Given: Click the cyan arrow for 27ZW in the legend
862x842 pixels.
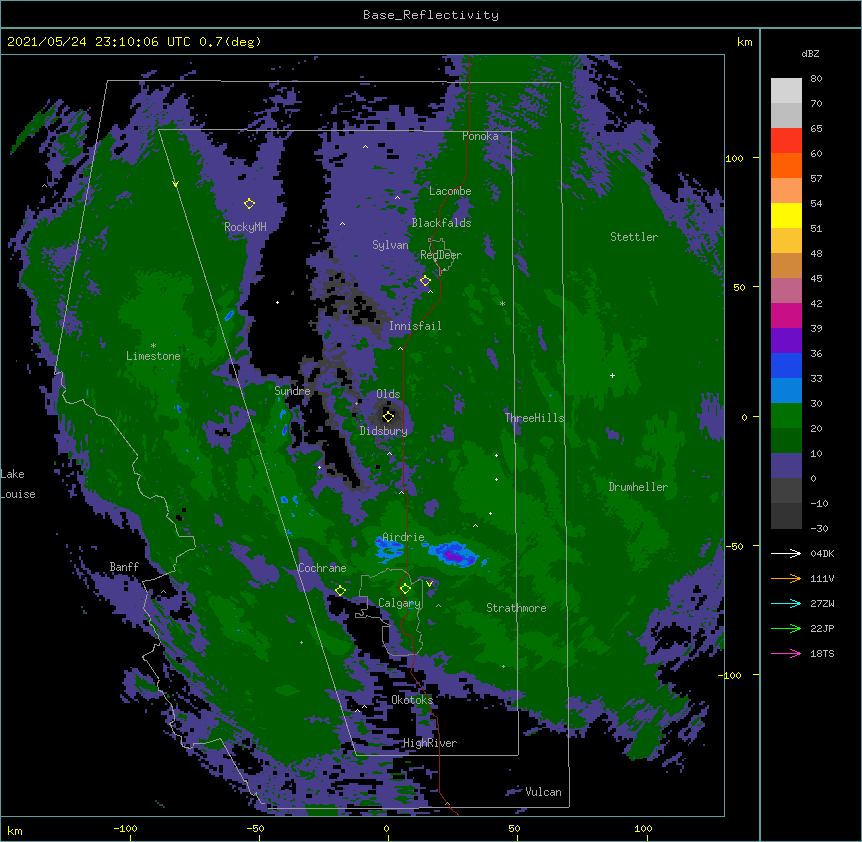Looking at the screenshot, I should pos(786,603).
